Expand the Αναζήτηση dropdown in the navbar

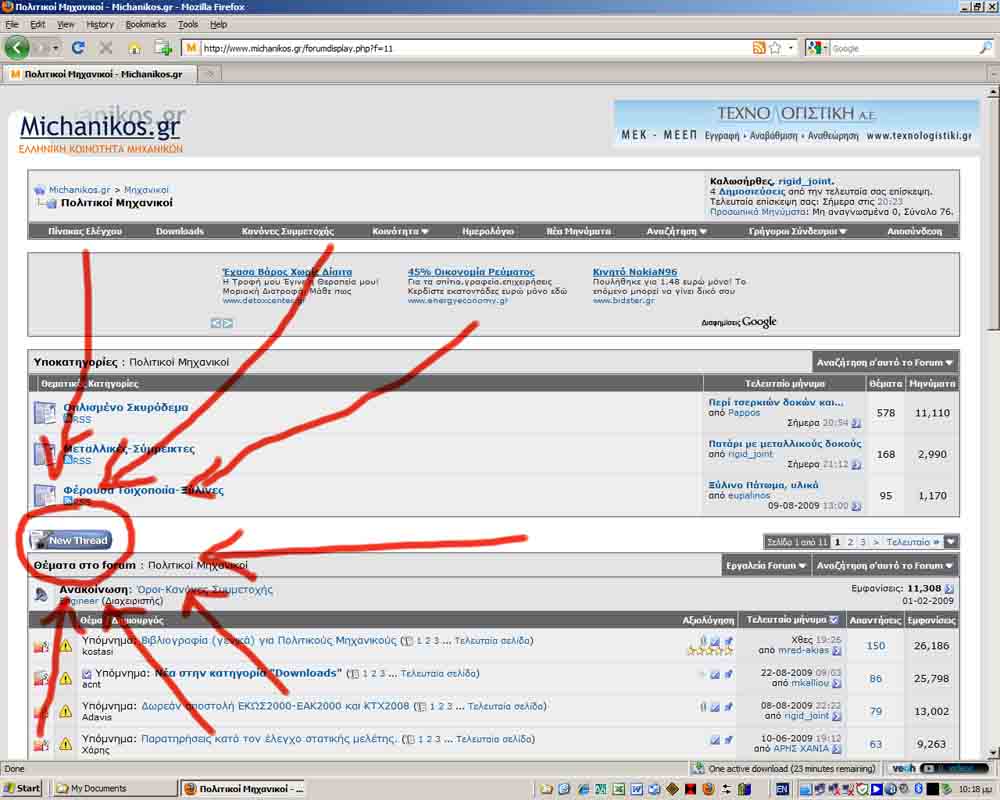pos(676,231)
